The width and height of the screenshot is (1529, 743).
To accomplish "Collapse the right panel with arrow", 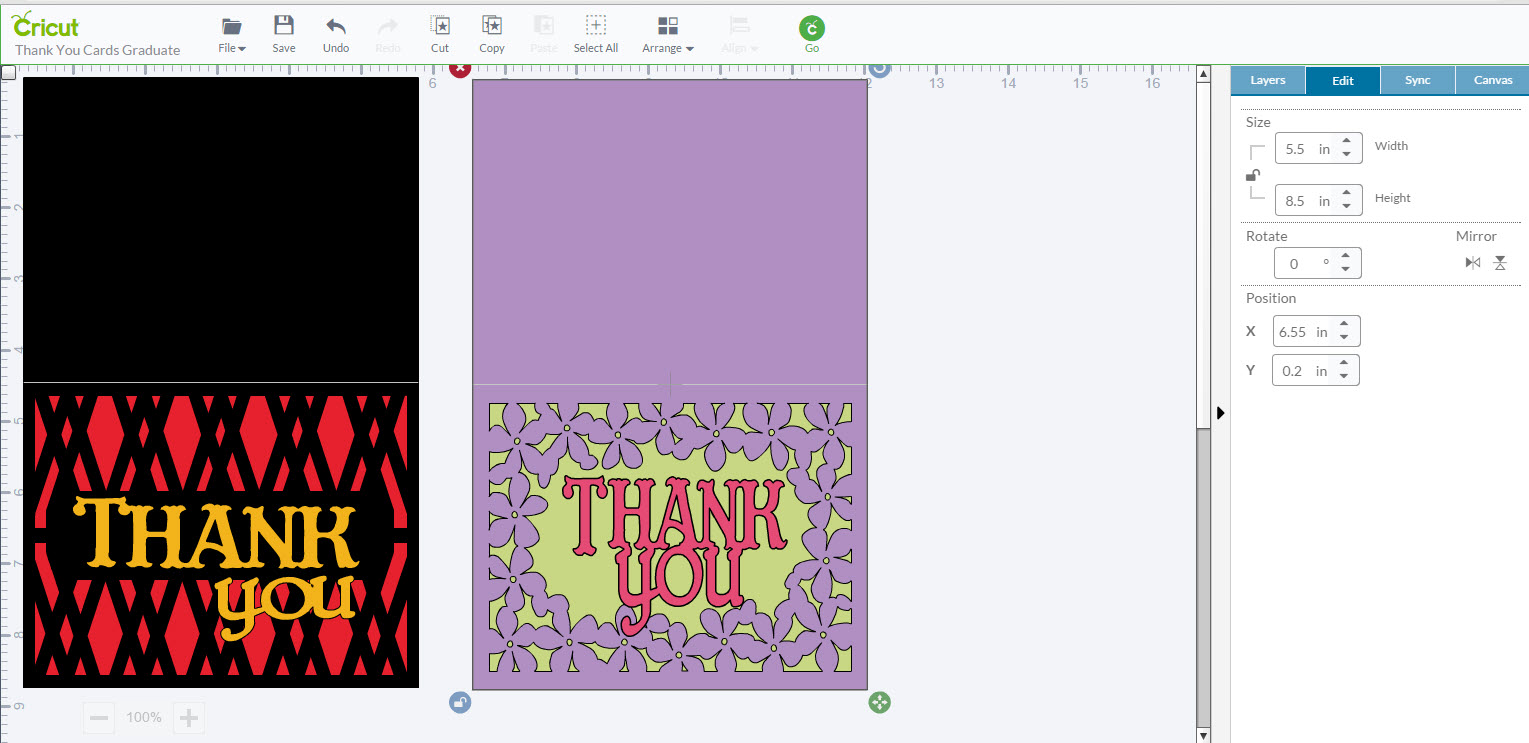I will 1220,413.
